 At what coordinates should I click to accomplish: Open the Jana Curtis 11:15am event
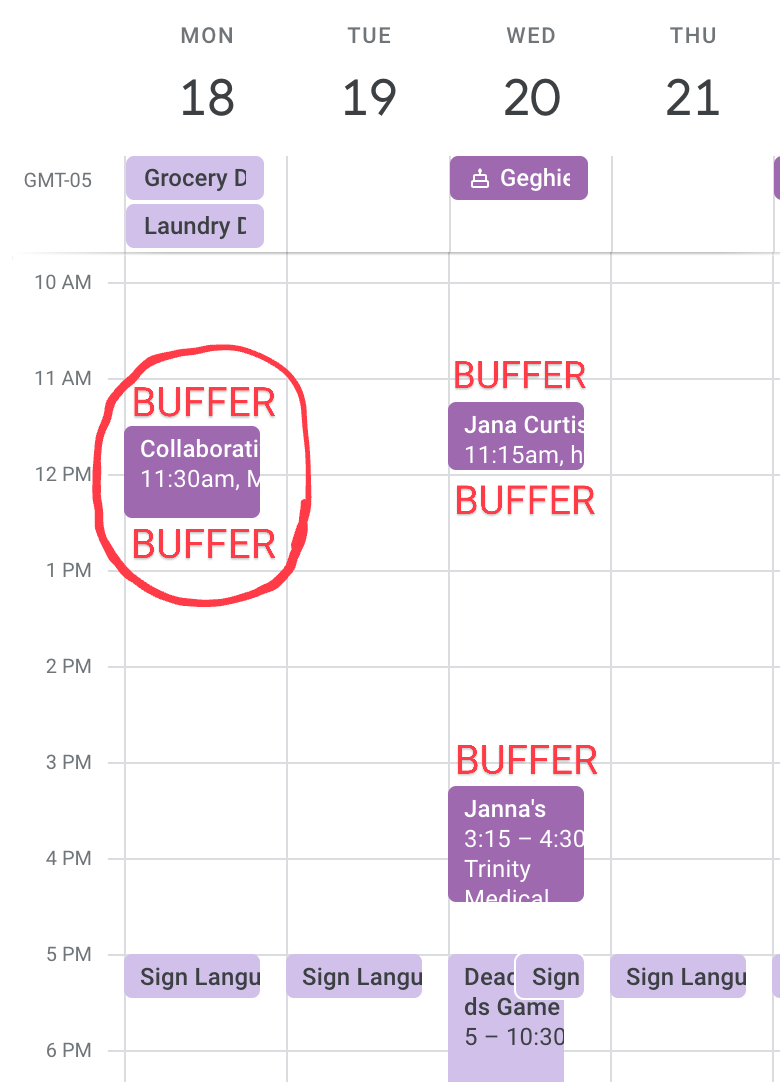pos(516,436)
